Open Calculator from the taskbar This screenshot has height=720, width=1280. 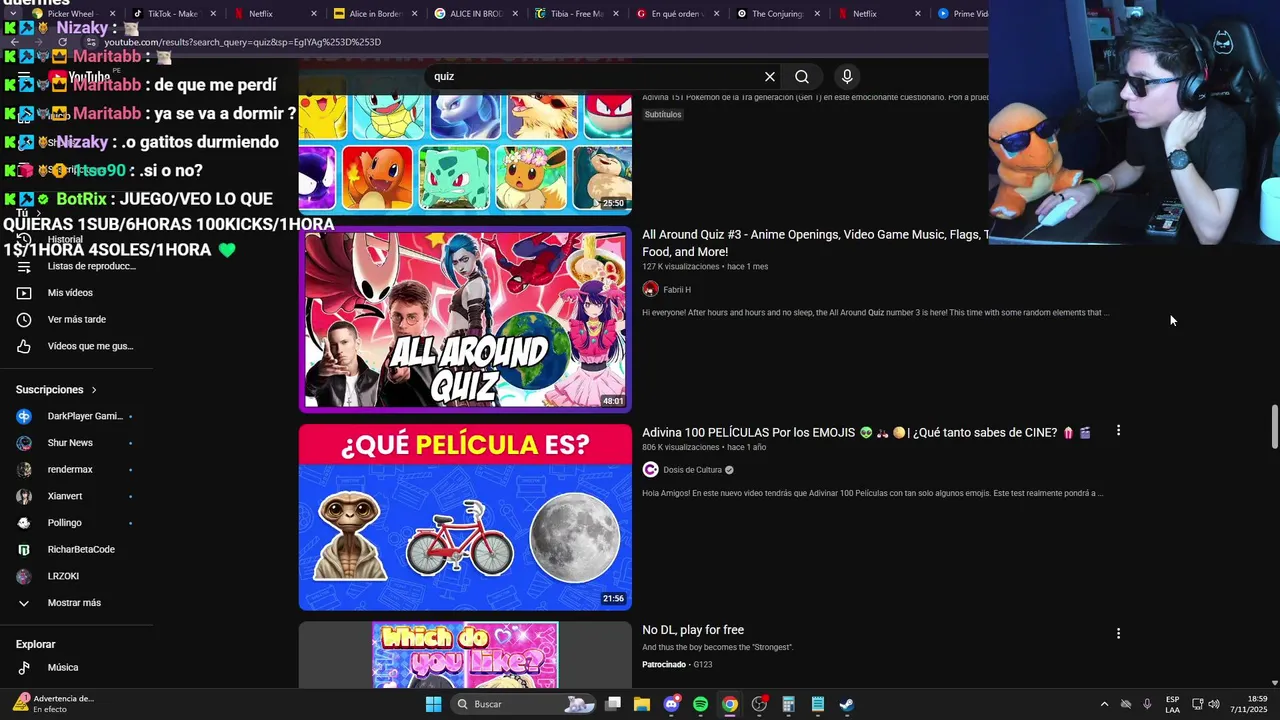(x=788, y=704)
